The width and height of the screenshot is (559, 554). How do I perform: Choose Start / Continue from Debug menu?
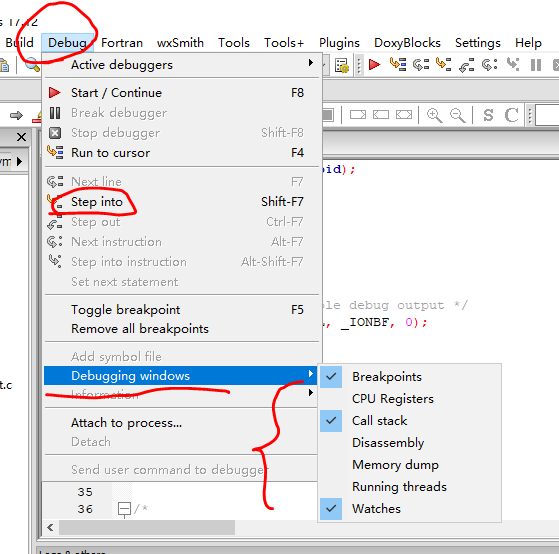181,93
